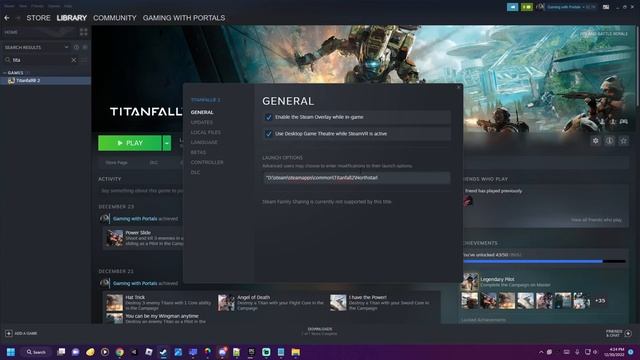Open Roblox icon on taskbar
640x360 pixels.
click(x=149, y=352)
